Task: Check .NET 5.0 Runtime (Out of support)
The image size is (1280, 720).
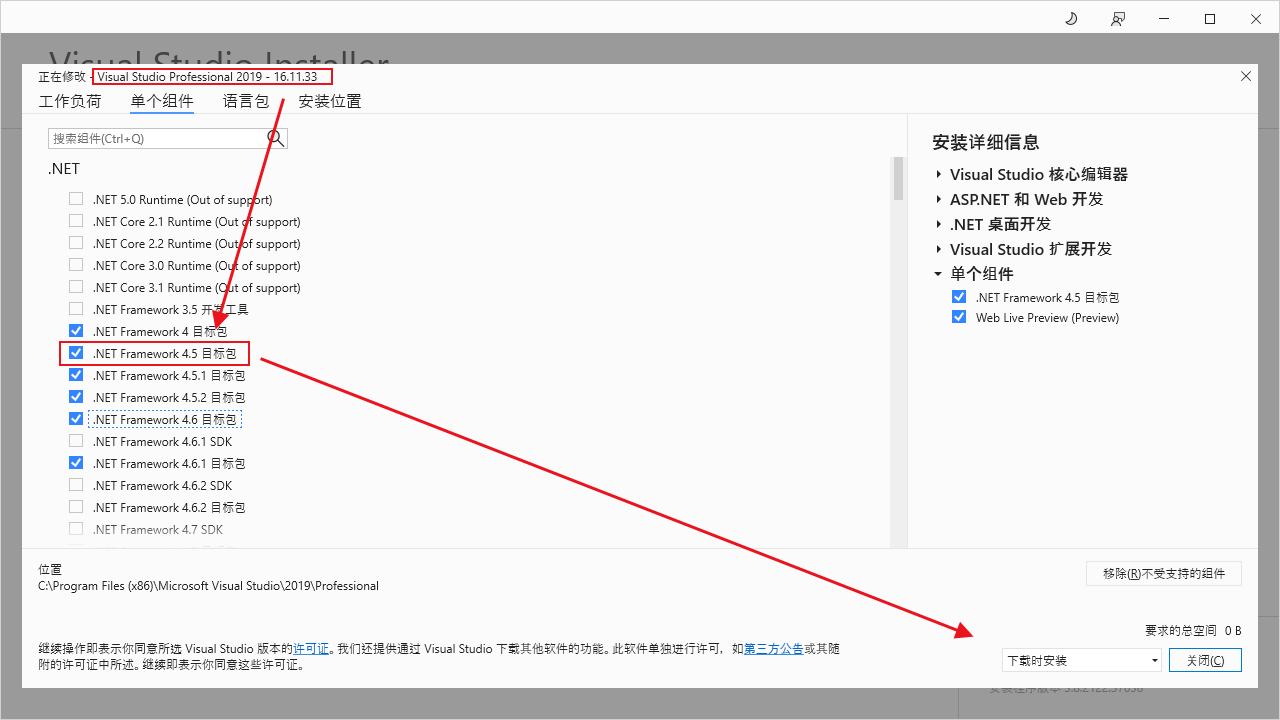Action: 76,199
